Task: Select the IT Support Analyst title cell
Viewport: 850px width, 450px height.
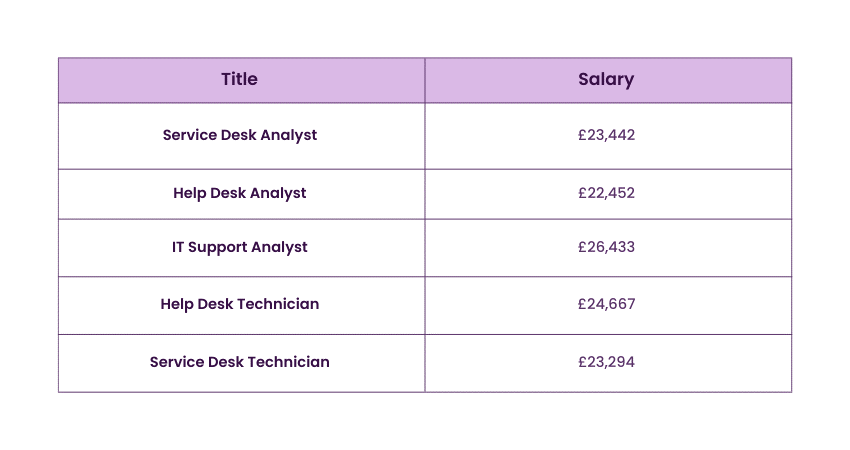Action: (240, 247)
